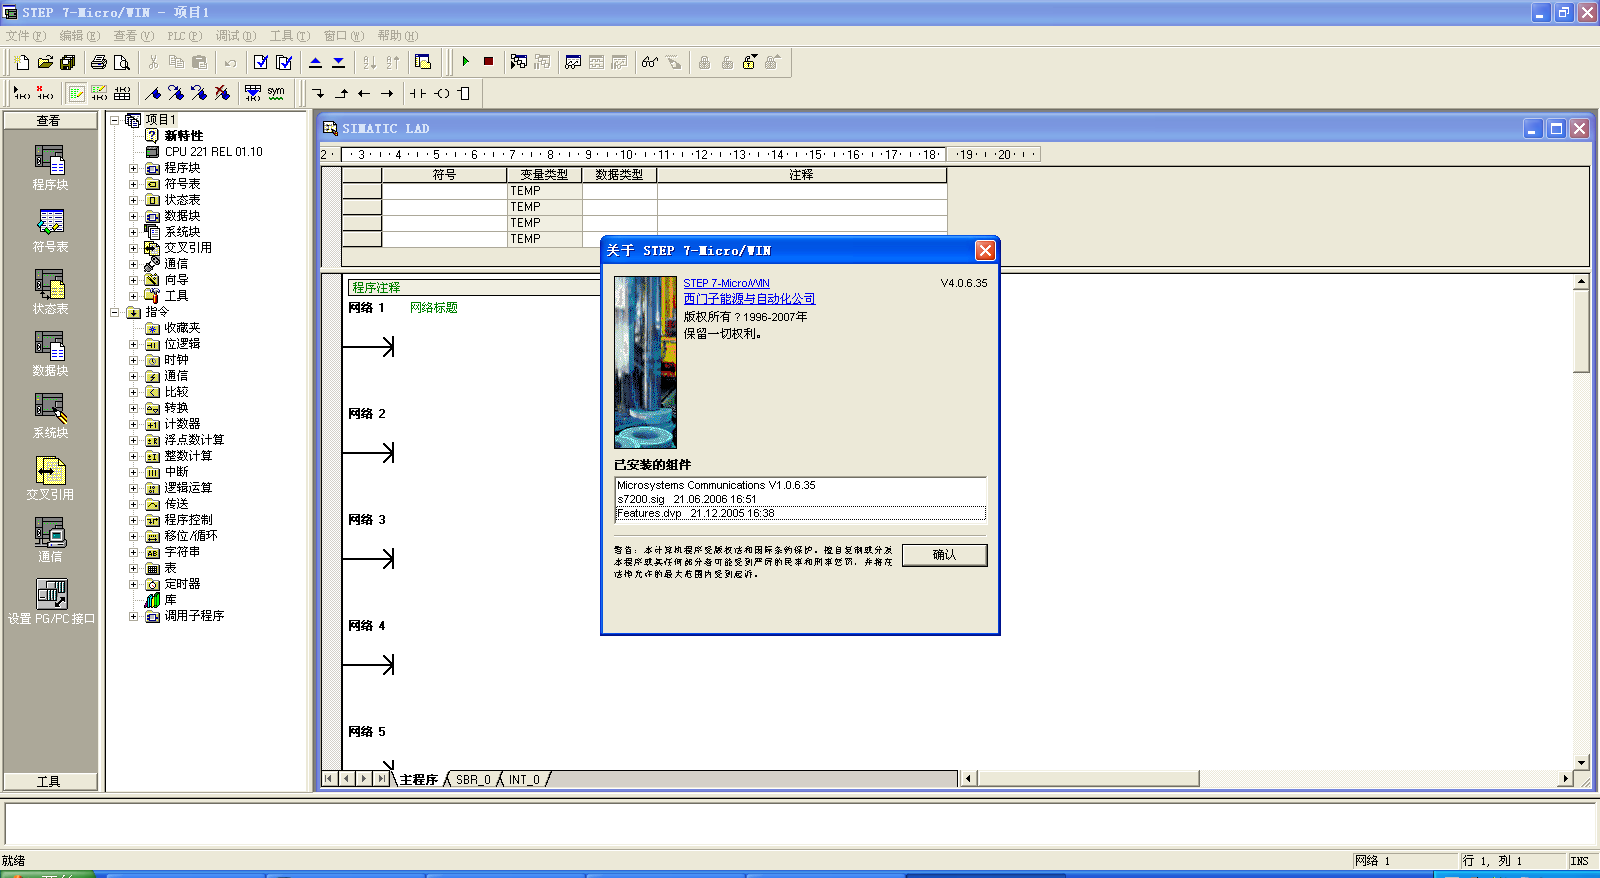Open the 文件 menu
1600x878 pixels.
(x=25, y=36)
